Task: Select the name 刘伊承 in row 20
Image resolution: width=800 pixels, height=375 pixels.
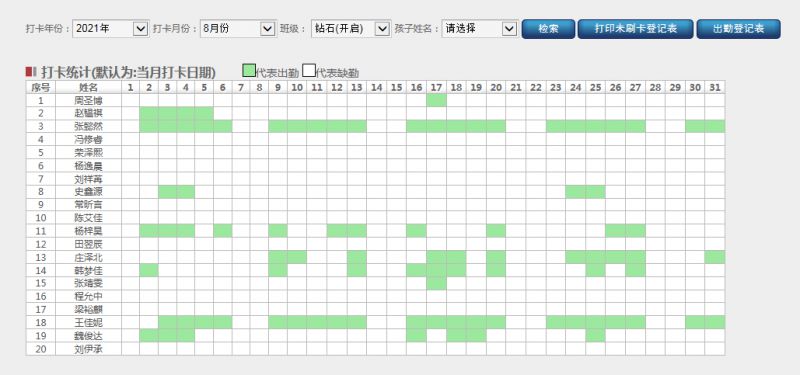Action: click(88, 349)
